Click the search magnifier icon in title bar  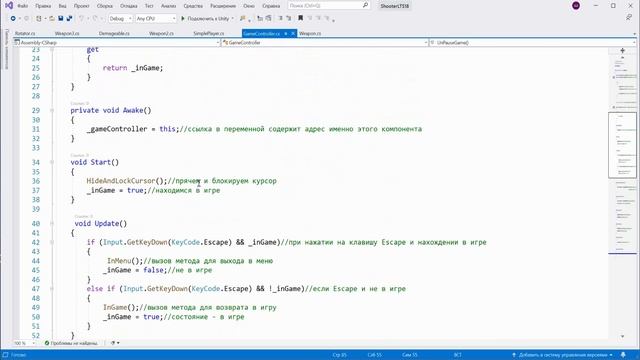(x=365, y=5)
